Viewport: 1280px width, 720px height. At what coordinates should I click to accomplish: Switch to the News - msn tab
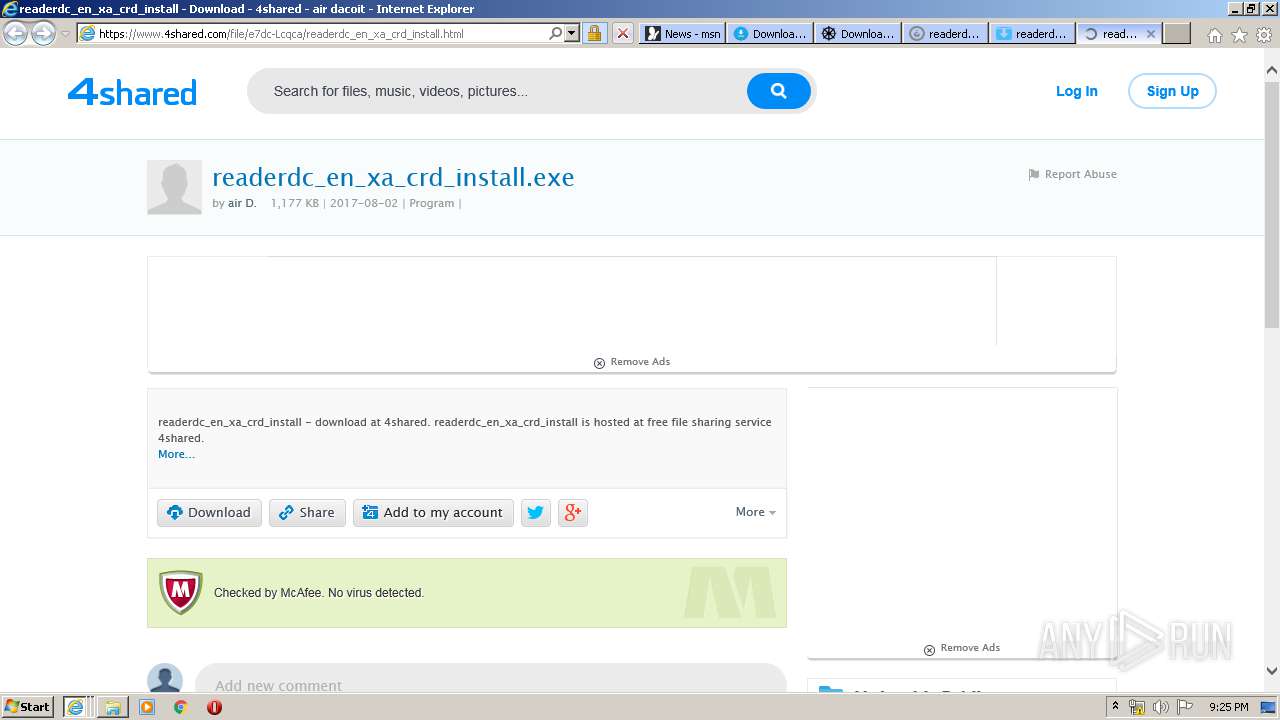pyautogui.click(x=681, y=33)
